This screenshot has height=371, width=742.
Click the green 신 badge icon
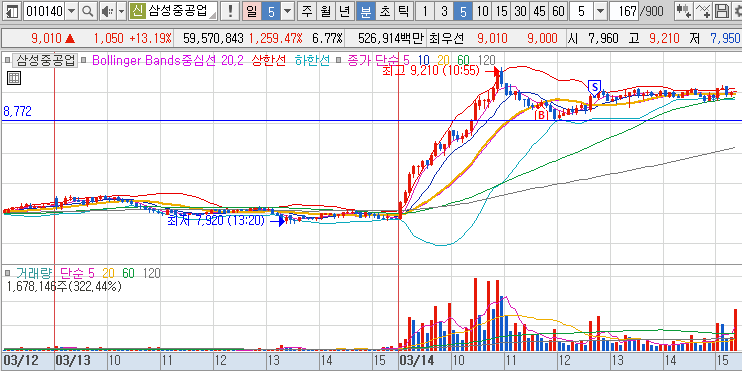click(x=138, y=11)
